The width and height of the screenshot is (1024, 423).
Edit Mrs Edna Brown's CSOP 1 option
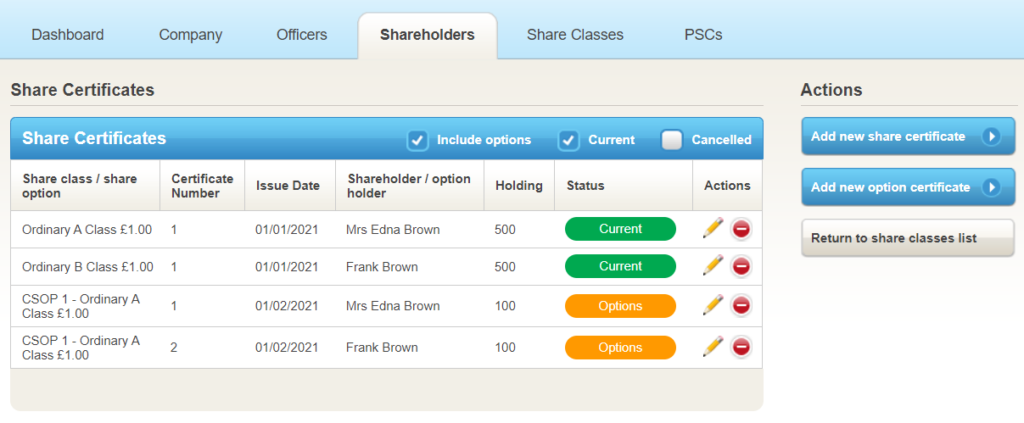(x=712, y=306)
